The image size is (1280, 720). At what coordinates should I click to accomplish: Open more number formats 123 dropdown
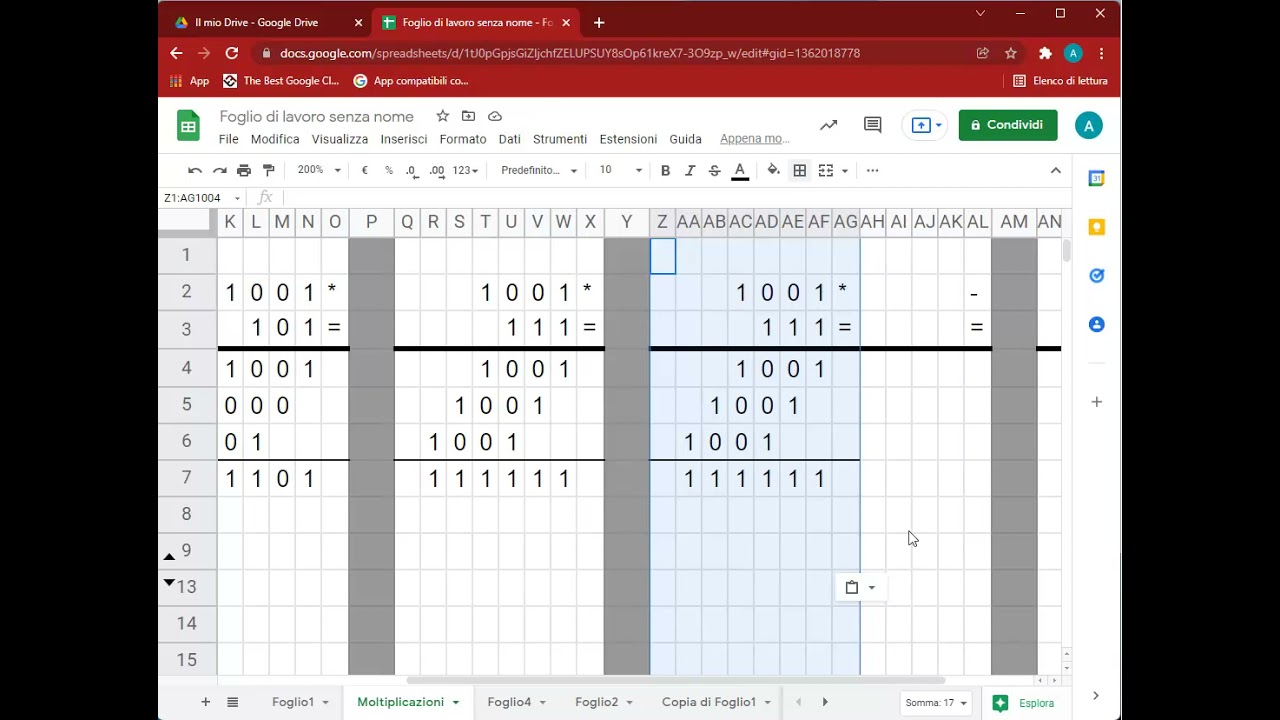pyautogui.click(x=465, y=171)
